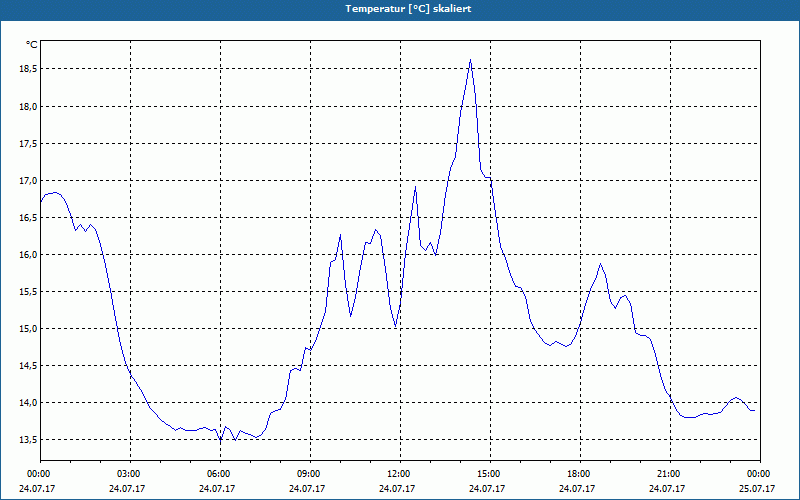This screenshot has height=500, width=800.
Task: Pick the 21:00 time axis label
Action: tap(668, 474)
